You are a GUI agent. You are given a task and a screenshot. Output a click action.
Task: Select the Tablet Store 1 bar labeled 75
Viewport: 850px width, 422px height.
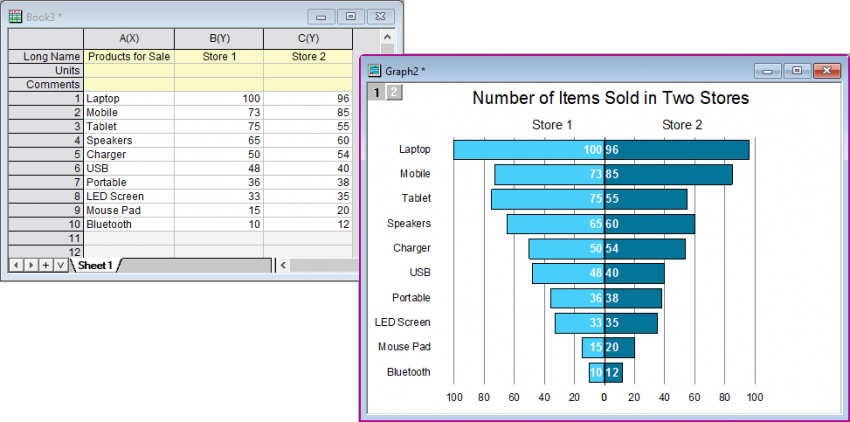click(x=548, y=199)
